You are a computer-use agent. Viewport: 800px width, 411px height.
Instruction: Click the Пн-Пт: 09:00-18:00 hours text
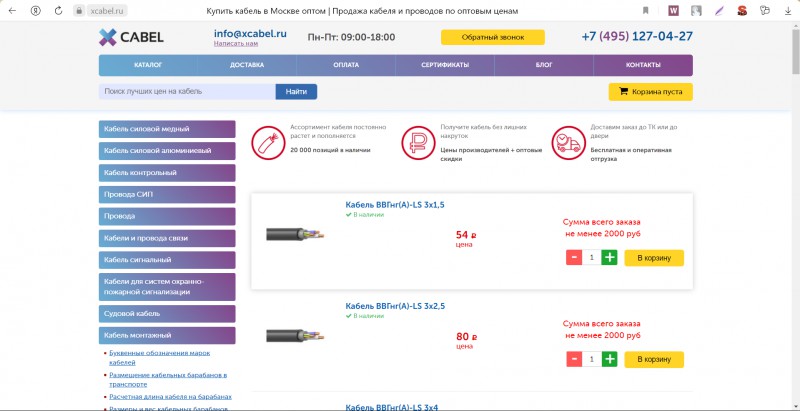[351, 37]
